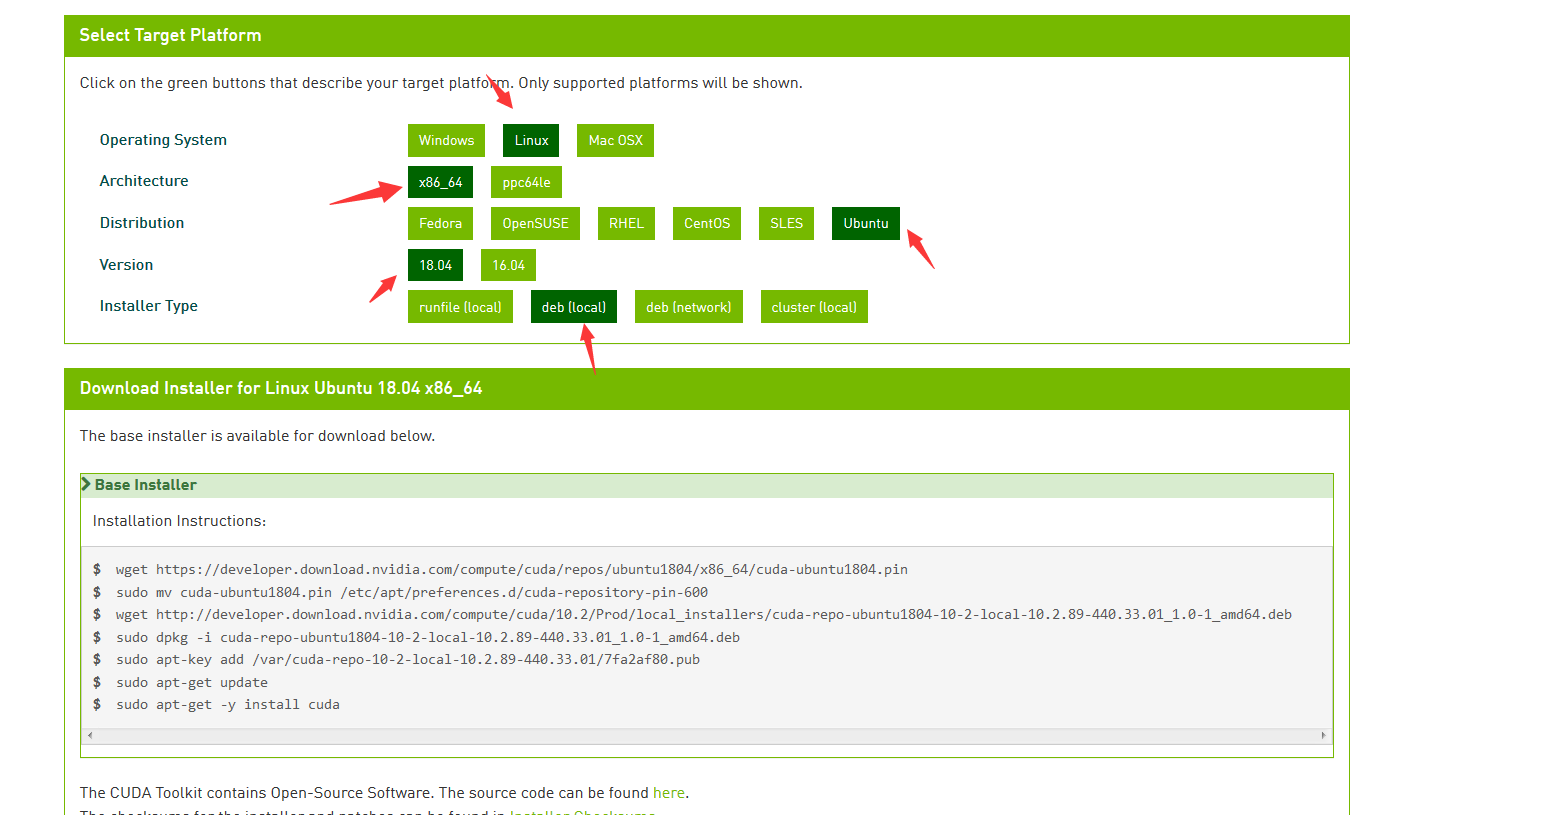The height and width of the screenshot is (815, 1557).
Task: Choose cluster (local) installer type
Action: tap(814, 307)
